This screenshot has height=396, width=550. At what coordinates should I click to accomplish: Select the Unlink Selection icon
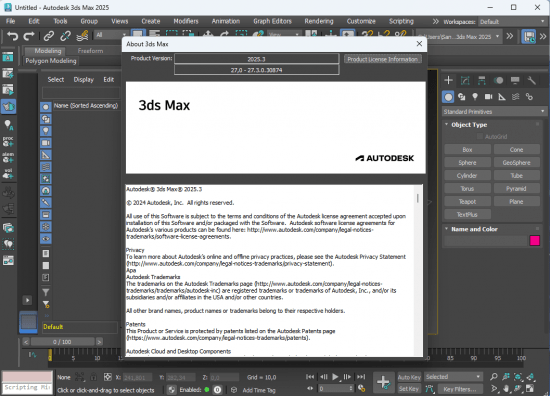tap(65, 36)
